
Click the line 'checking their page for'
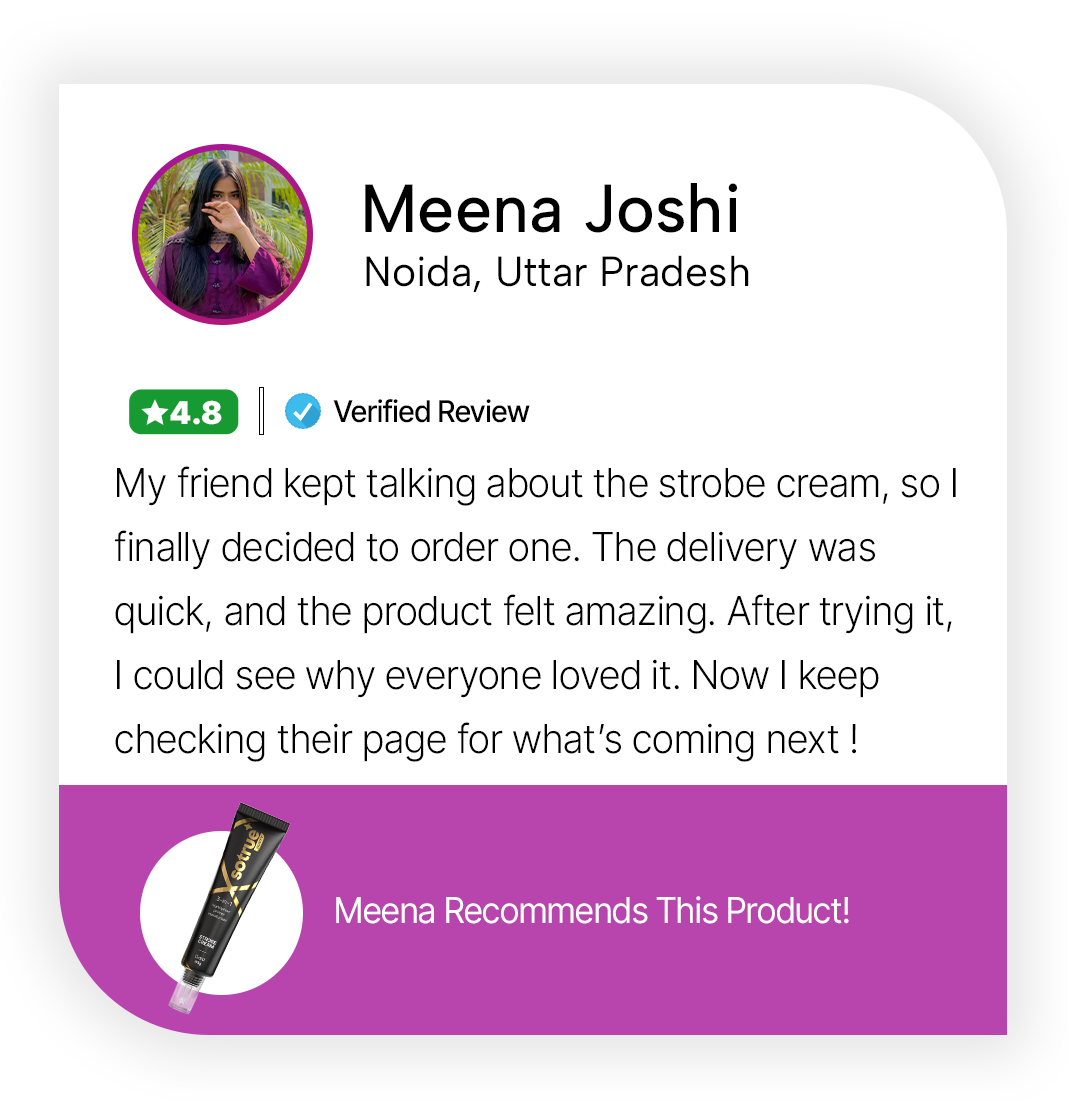click(486, 741)
